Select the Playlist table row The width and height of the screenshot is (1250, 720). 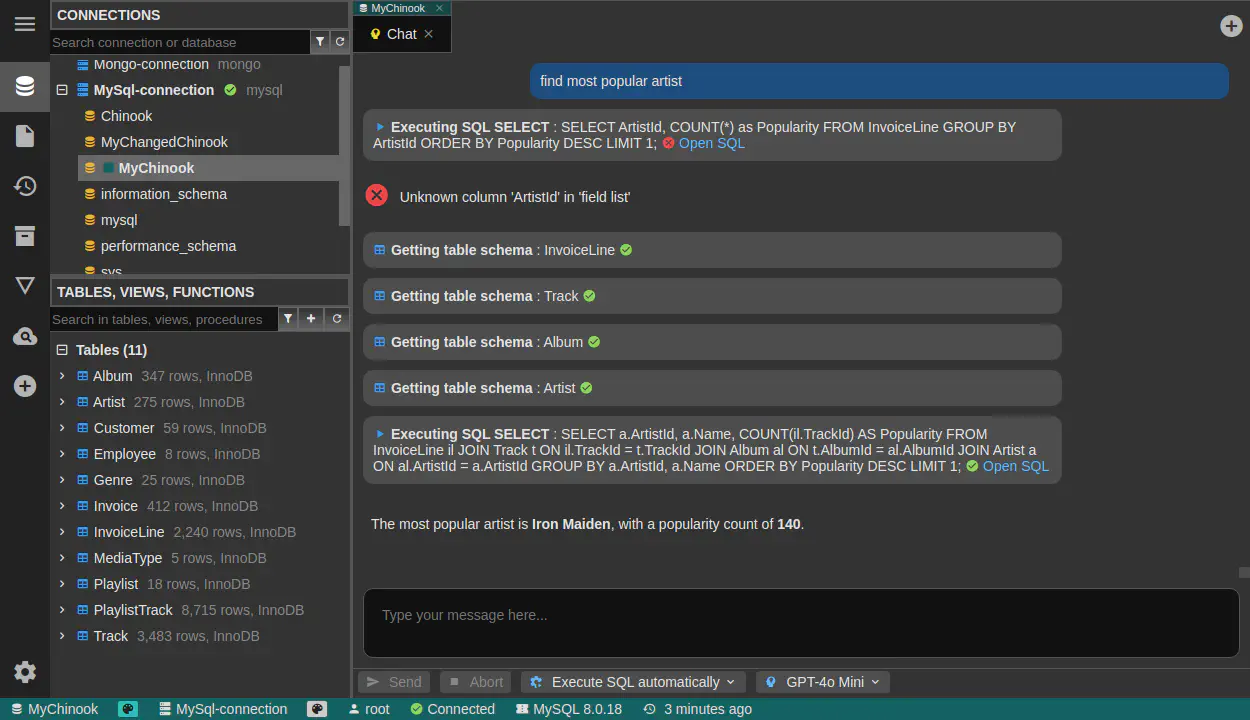pos(198,584)
